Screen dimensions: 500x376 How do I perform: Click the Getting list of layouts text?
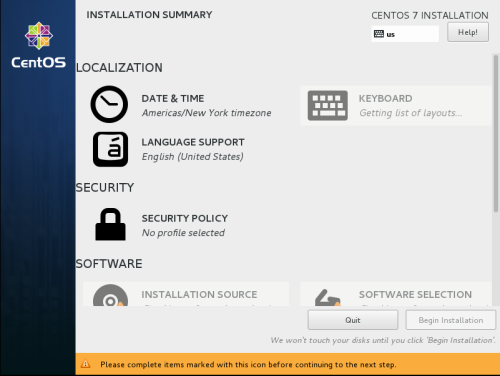coord(411,113)
